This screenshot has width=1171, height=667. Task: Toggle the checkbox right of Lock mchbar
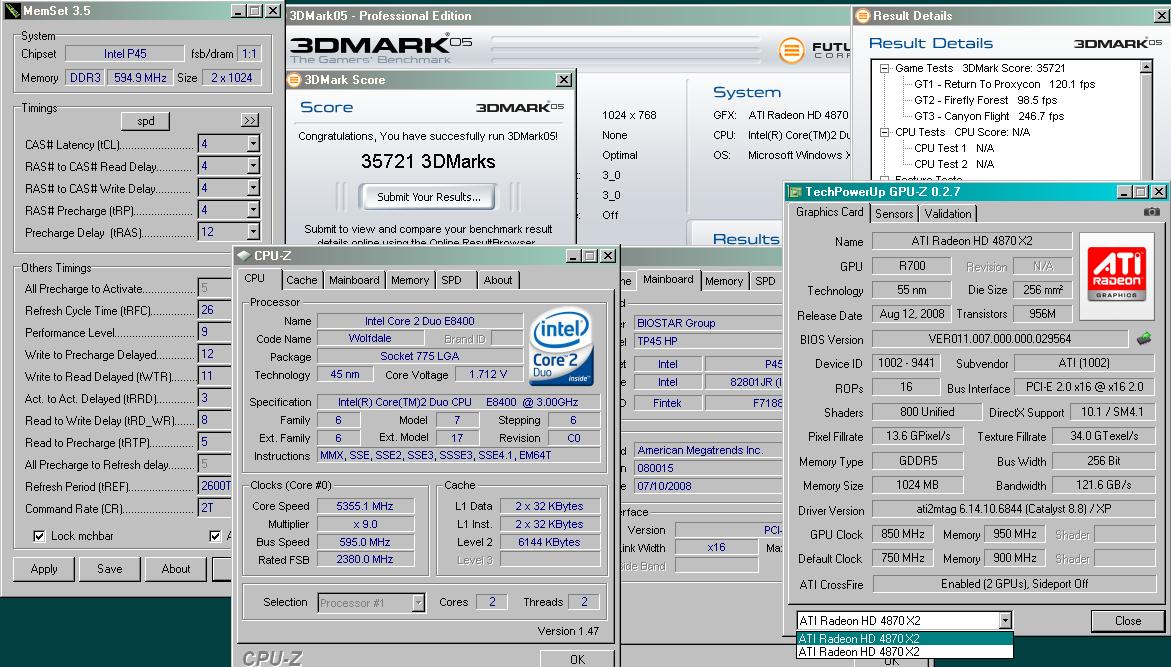click(x=215, y=536)
